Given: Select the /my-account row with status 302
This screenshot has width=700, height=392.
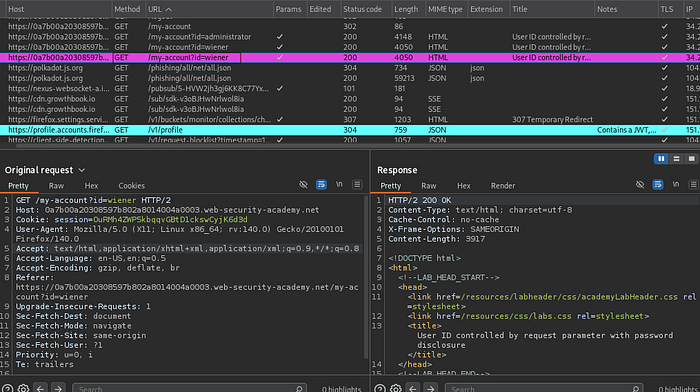Looking at the screenshot, I should point(350,26).
